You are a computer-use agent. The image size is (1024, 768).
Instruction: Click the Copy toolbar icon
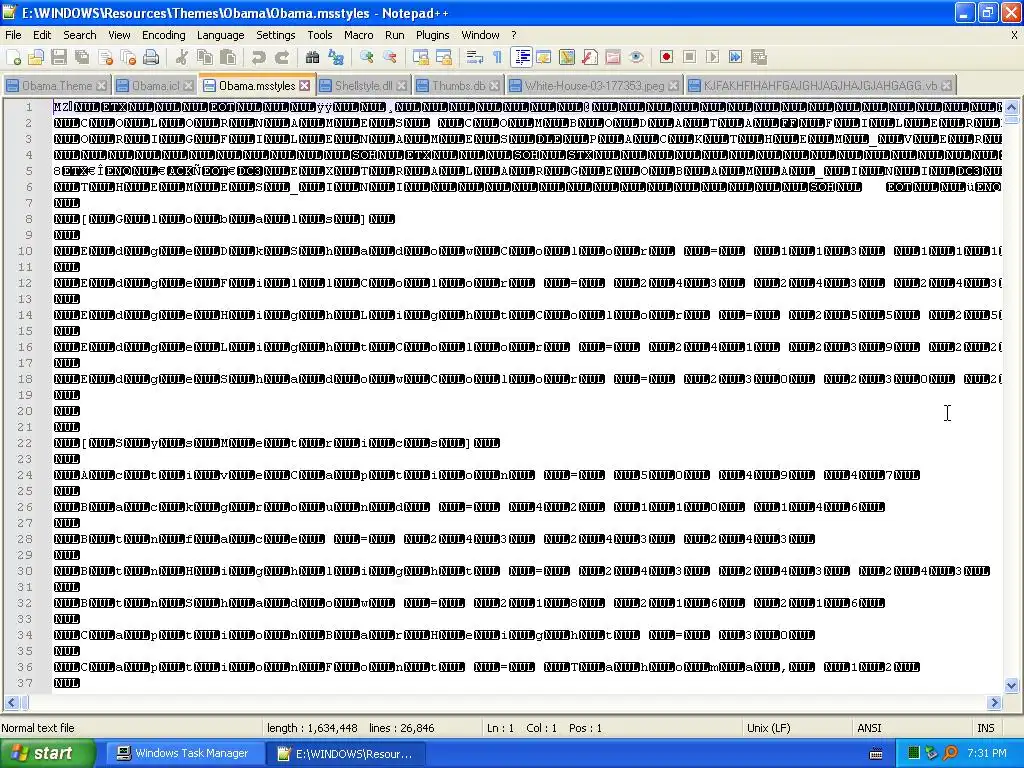pos(204,57)
